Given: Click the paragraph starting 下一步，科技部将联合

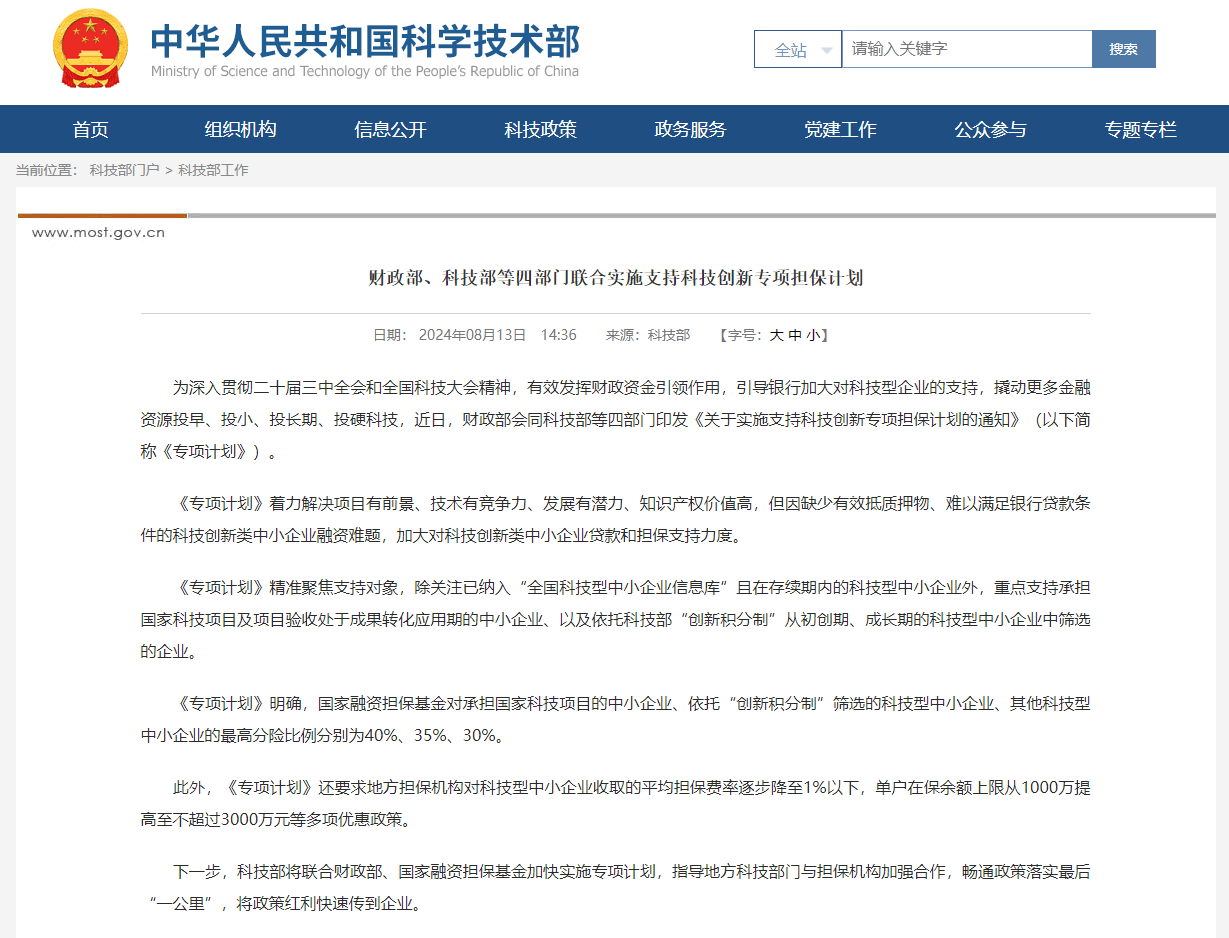Looking at the screenshot, I should pyautogui.click(x=616, y=888).
